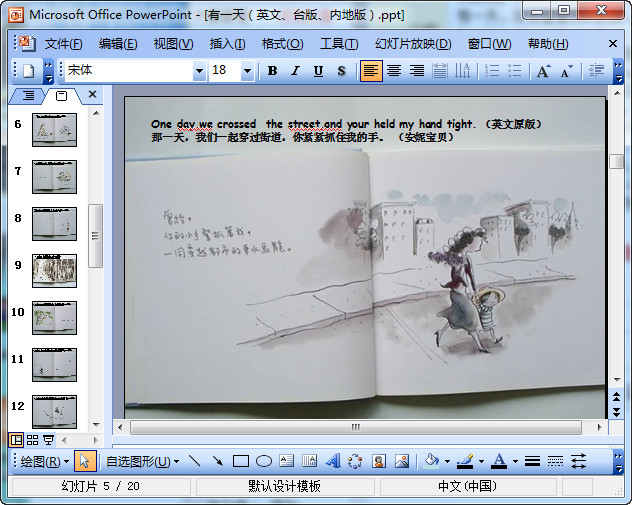Switch to Slide Sorter view

32,440
